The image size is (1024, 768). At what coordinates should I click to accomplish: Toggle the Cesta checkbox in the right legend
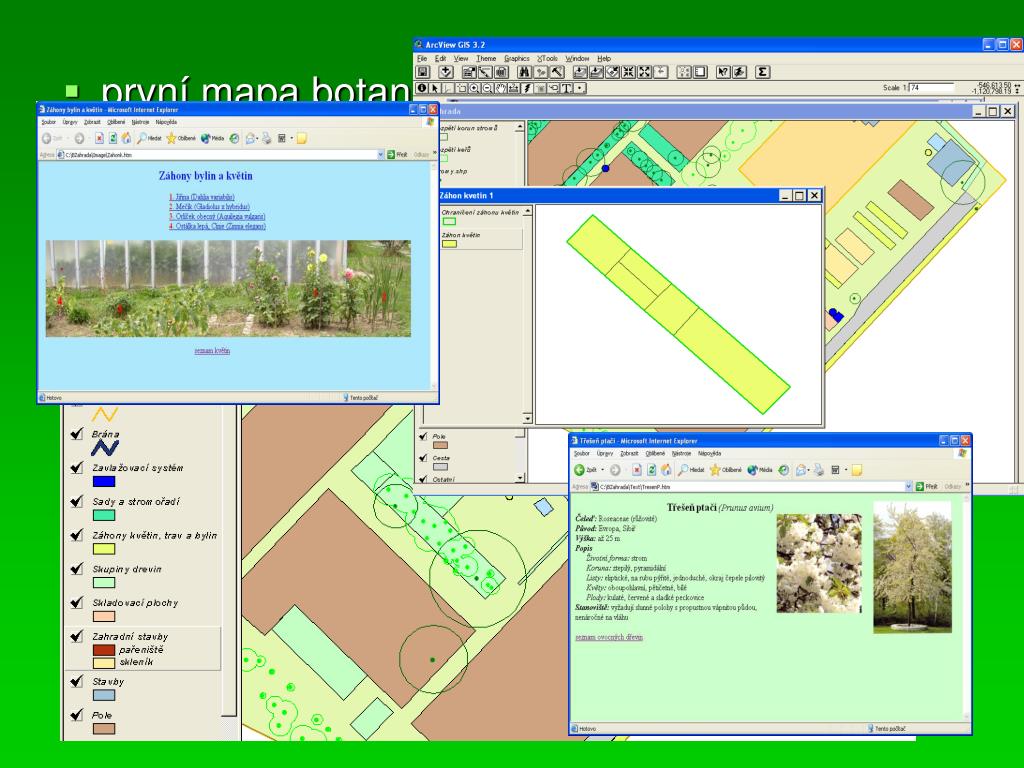click(x=423, y=458)
